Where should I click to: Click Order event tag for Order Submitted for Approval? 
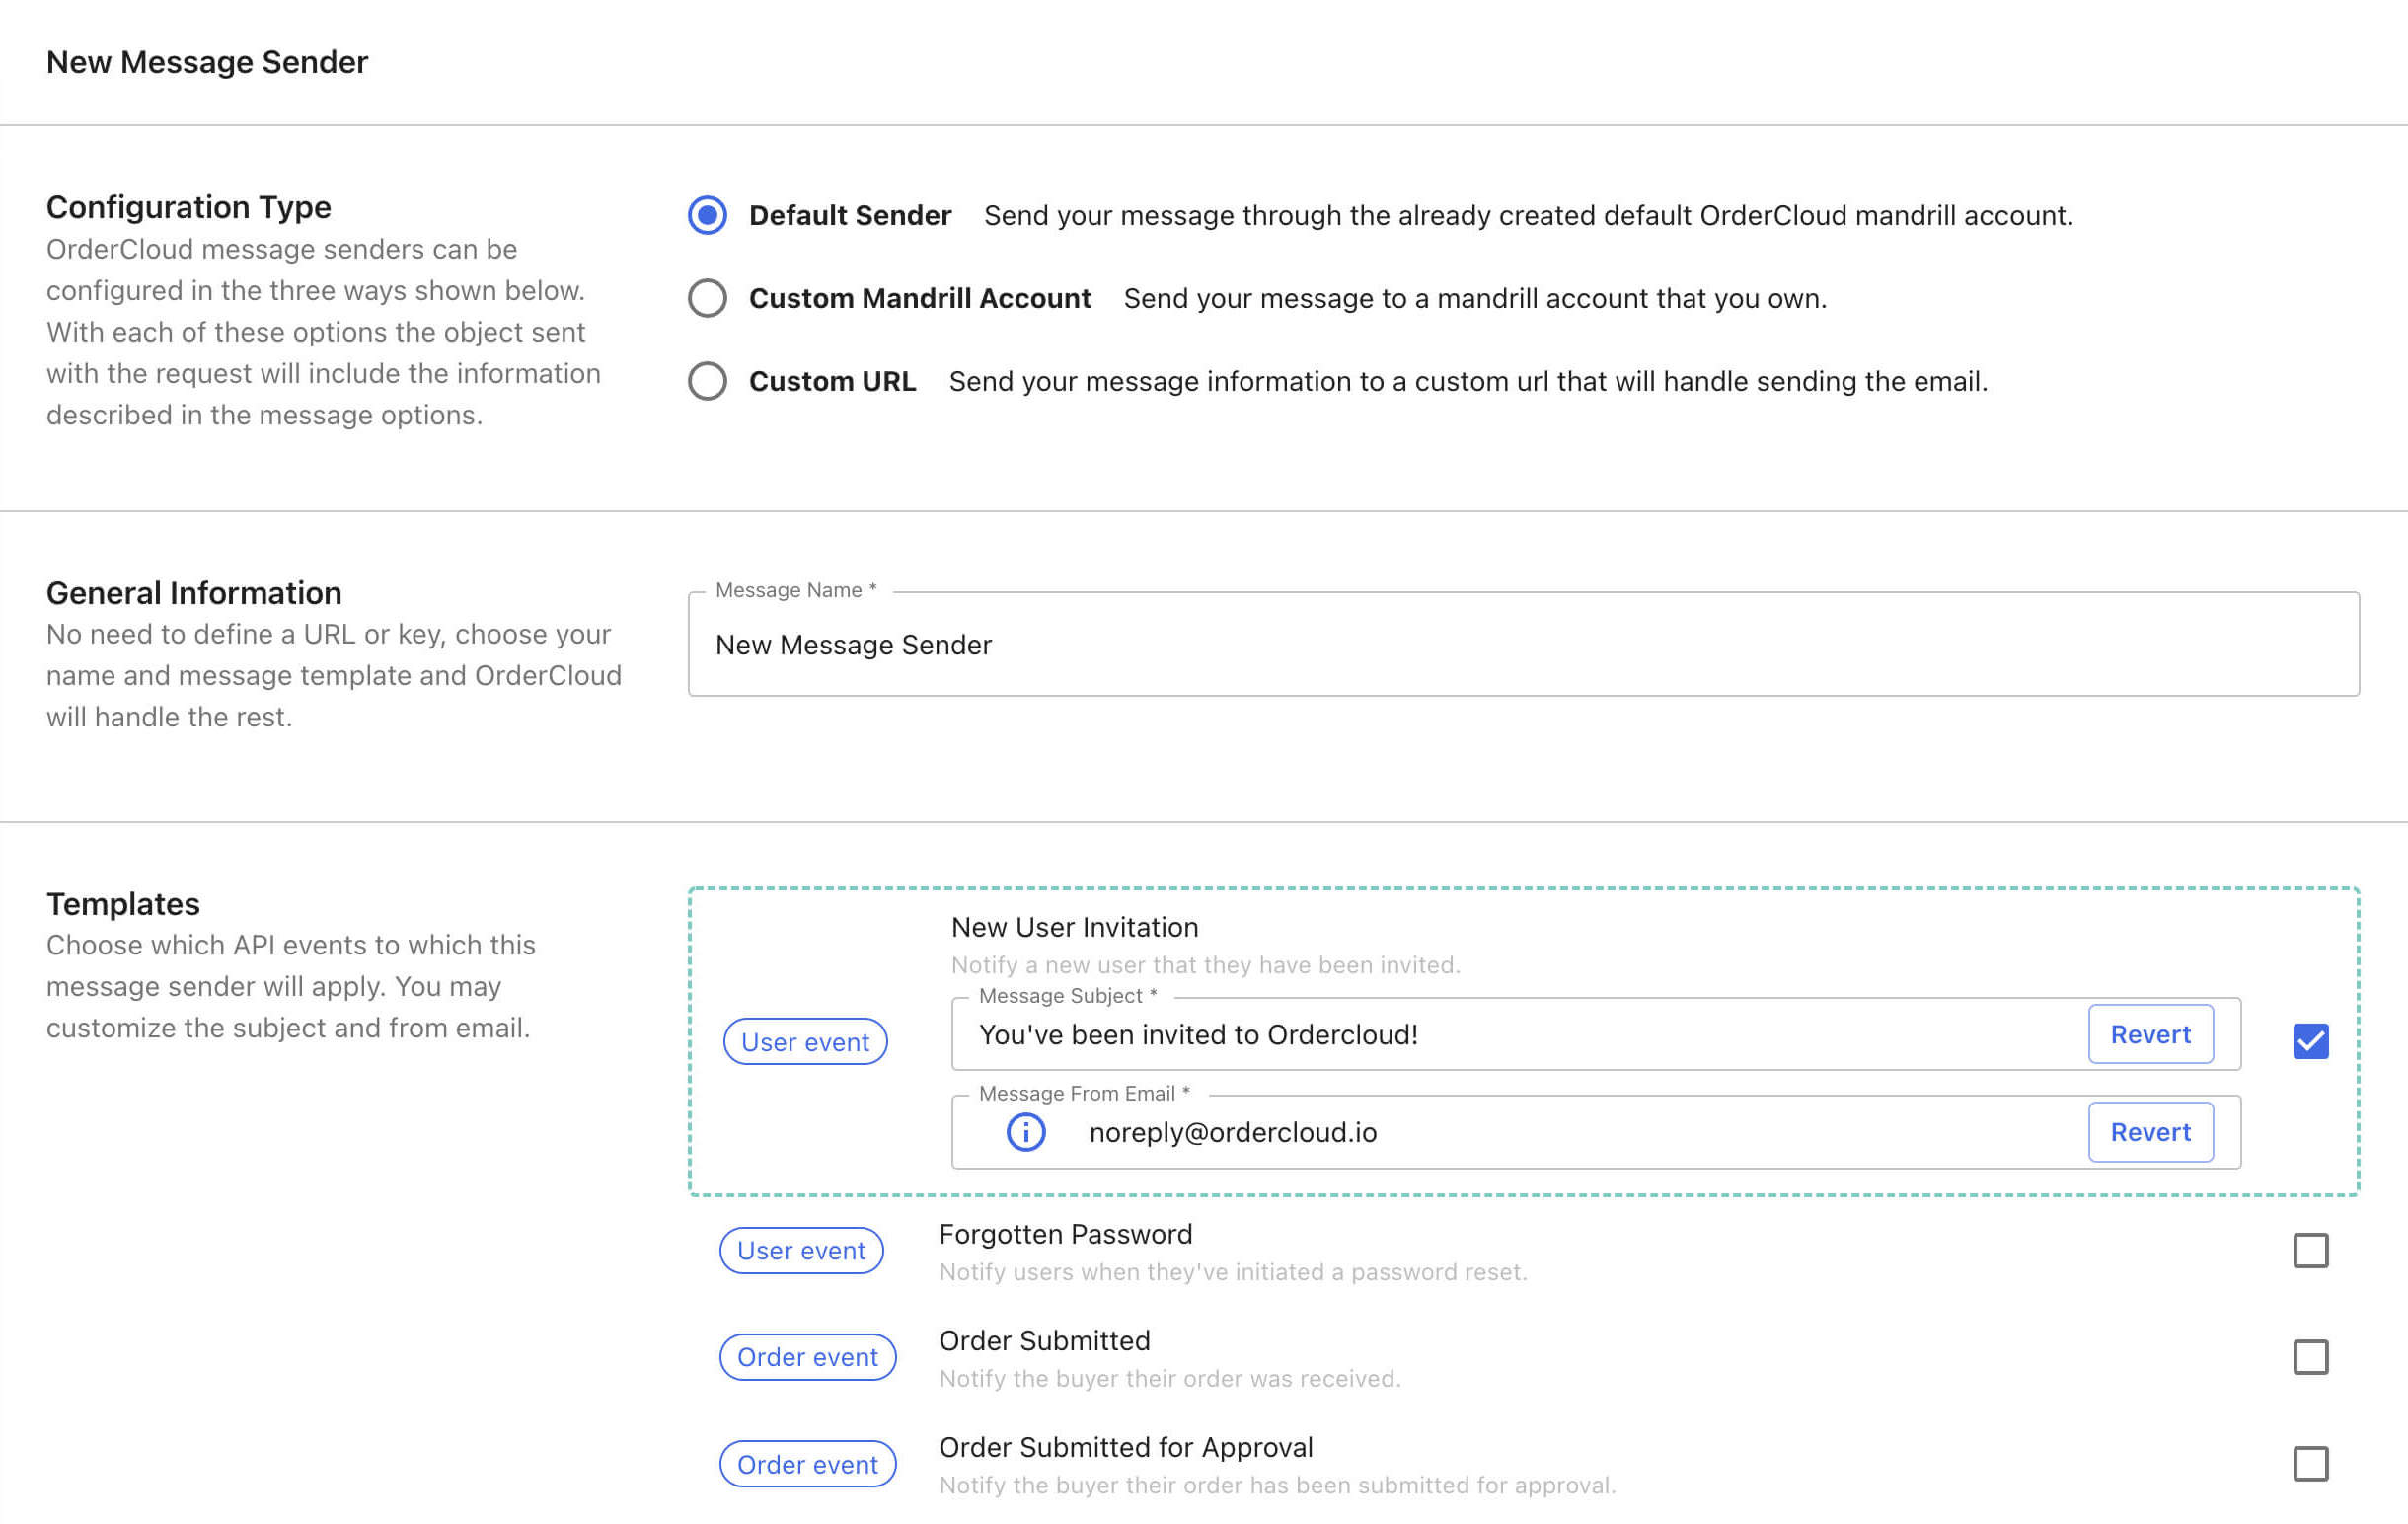[x=807, y=1464]
